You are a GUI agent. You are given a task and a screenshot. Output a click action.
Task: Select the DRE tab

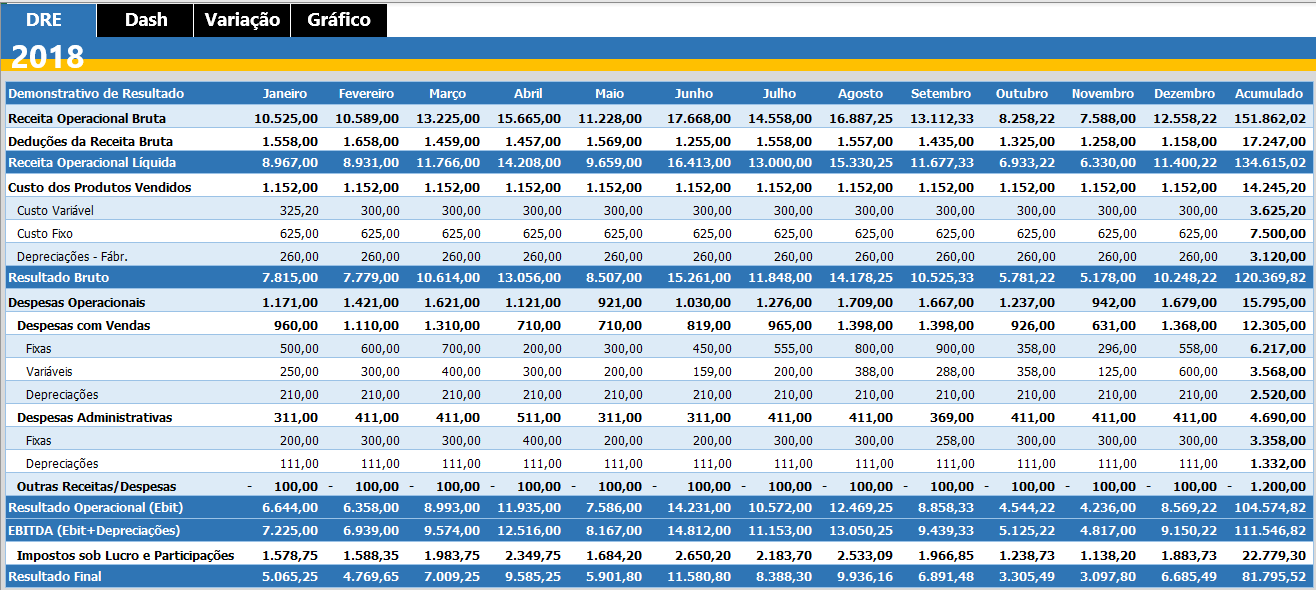pyautogui.click(x=46, y=20)
